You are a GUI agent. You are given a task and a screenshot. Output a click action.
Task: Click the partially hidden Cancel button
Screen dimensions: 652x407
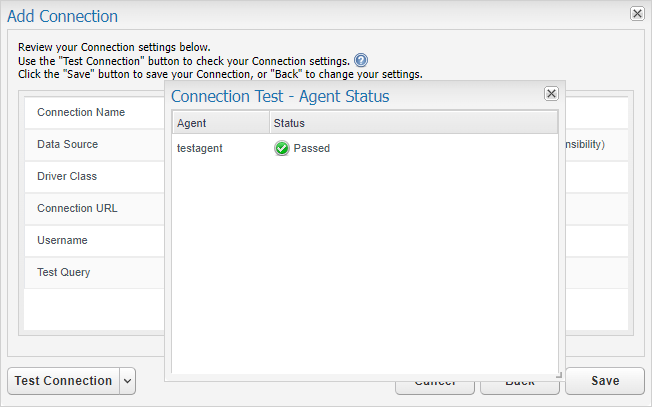tap(435, 387)
